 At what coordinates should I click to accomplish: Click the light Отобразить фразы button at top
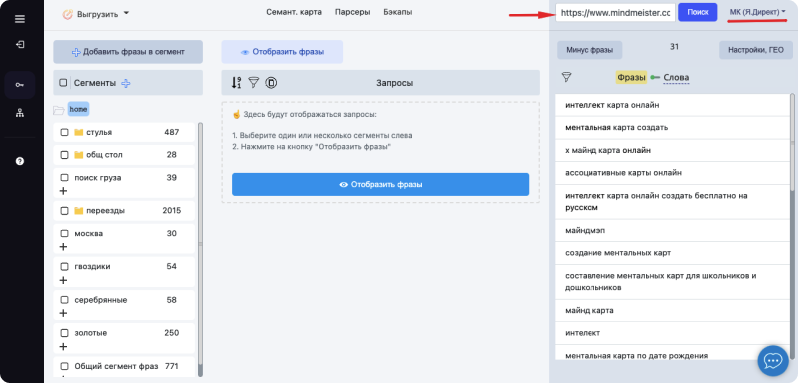tap(282, 52)
